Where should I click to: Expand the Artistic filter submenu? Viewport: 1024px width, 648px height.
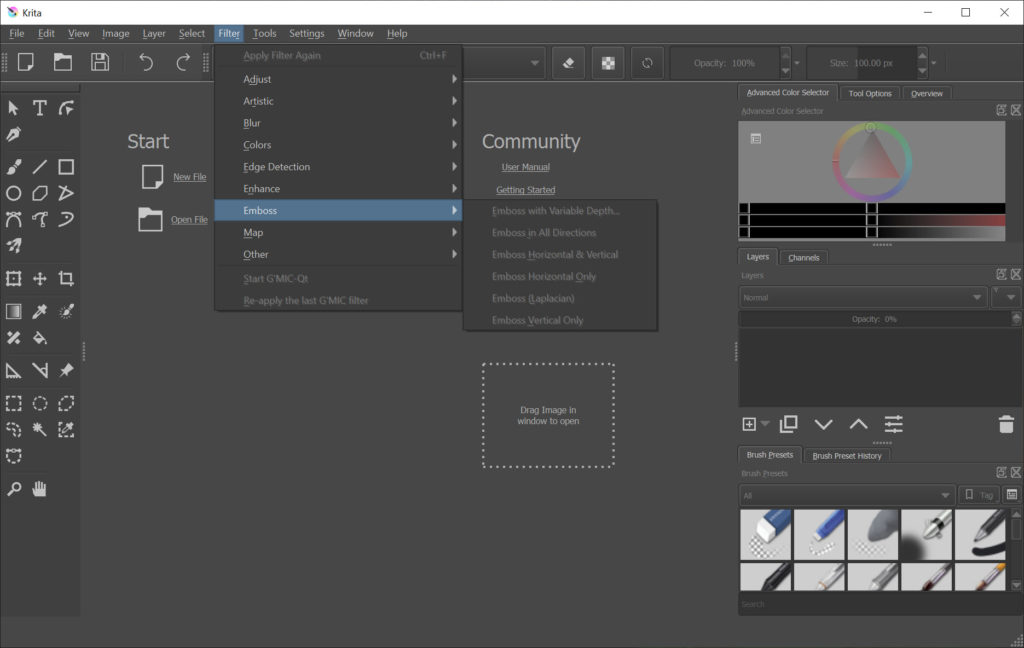tap(338, 101)
